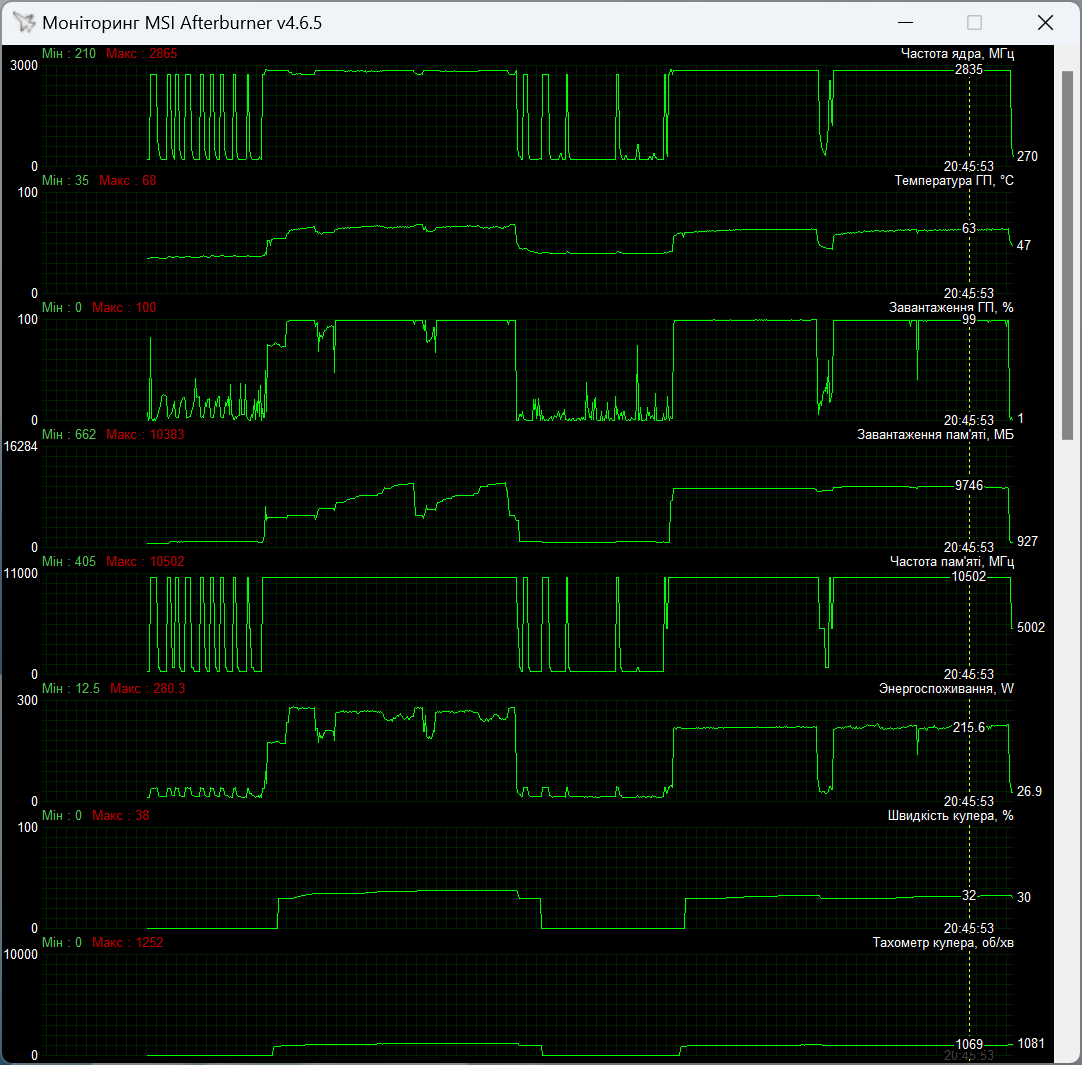Image resolution: width=1082 pixels, height=1065 pixels.
Task: Click the graph title 'Завантаження пам'яті, МБ'
Action: click(x=935, y=435)
